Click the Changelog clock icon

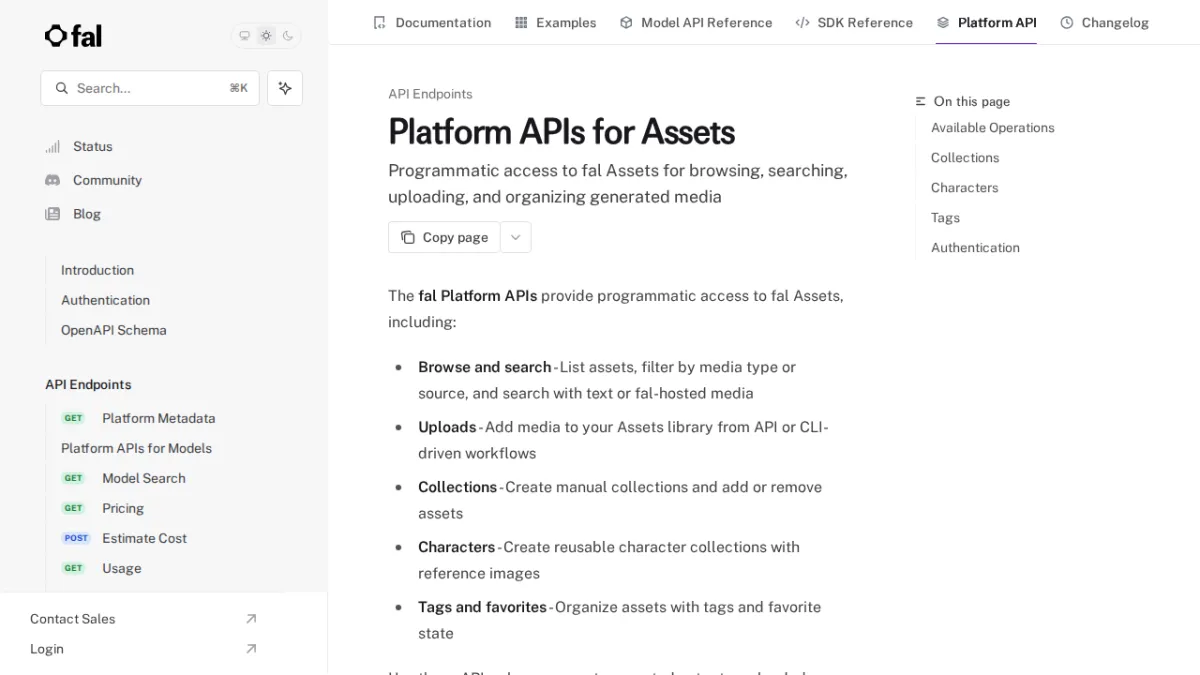[1067, 22]
